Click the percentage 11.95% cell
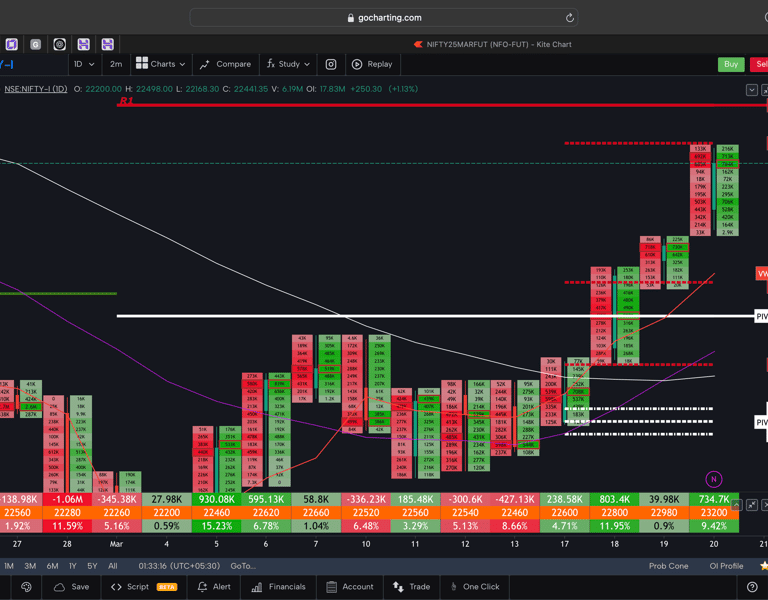 pos(614,526)
